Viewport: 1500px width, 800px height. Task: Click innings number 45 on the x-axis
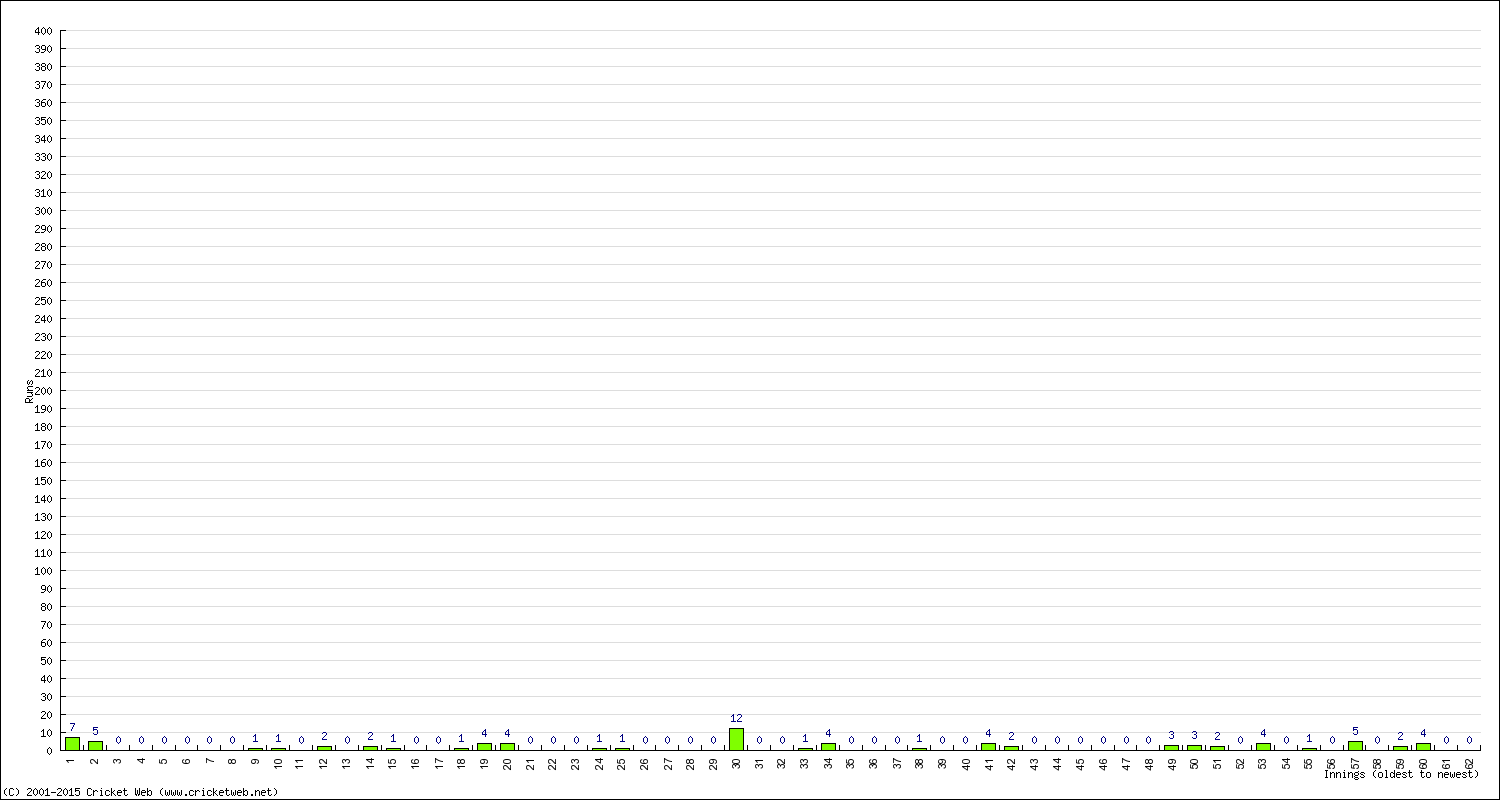[x=1080, y=763]
